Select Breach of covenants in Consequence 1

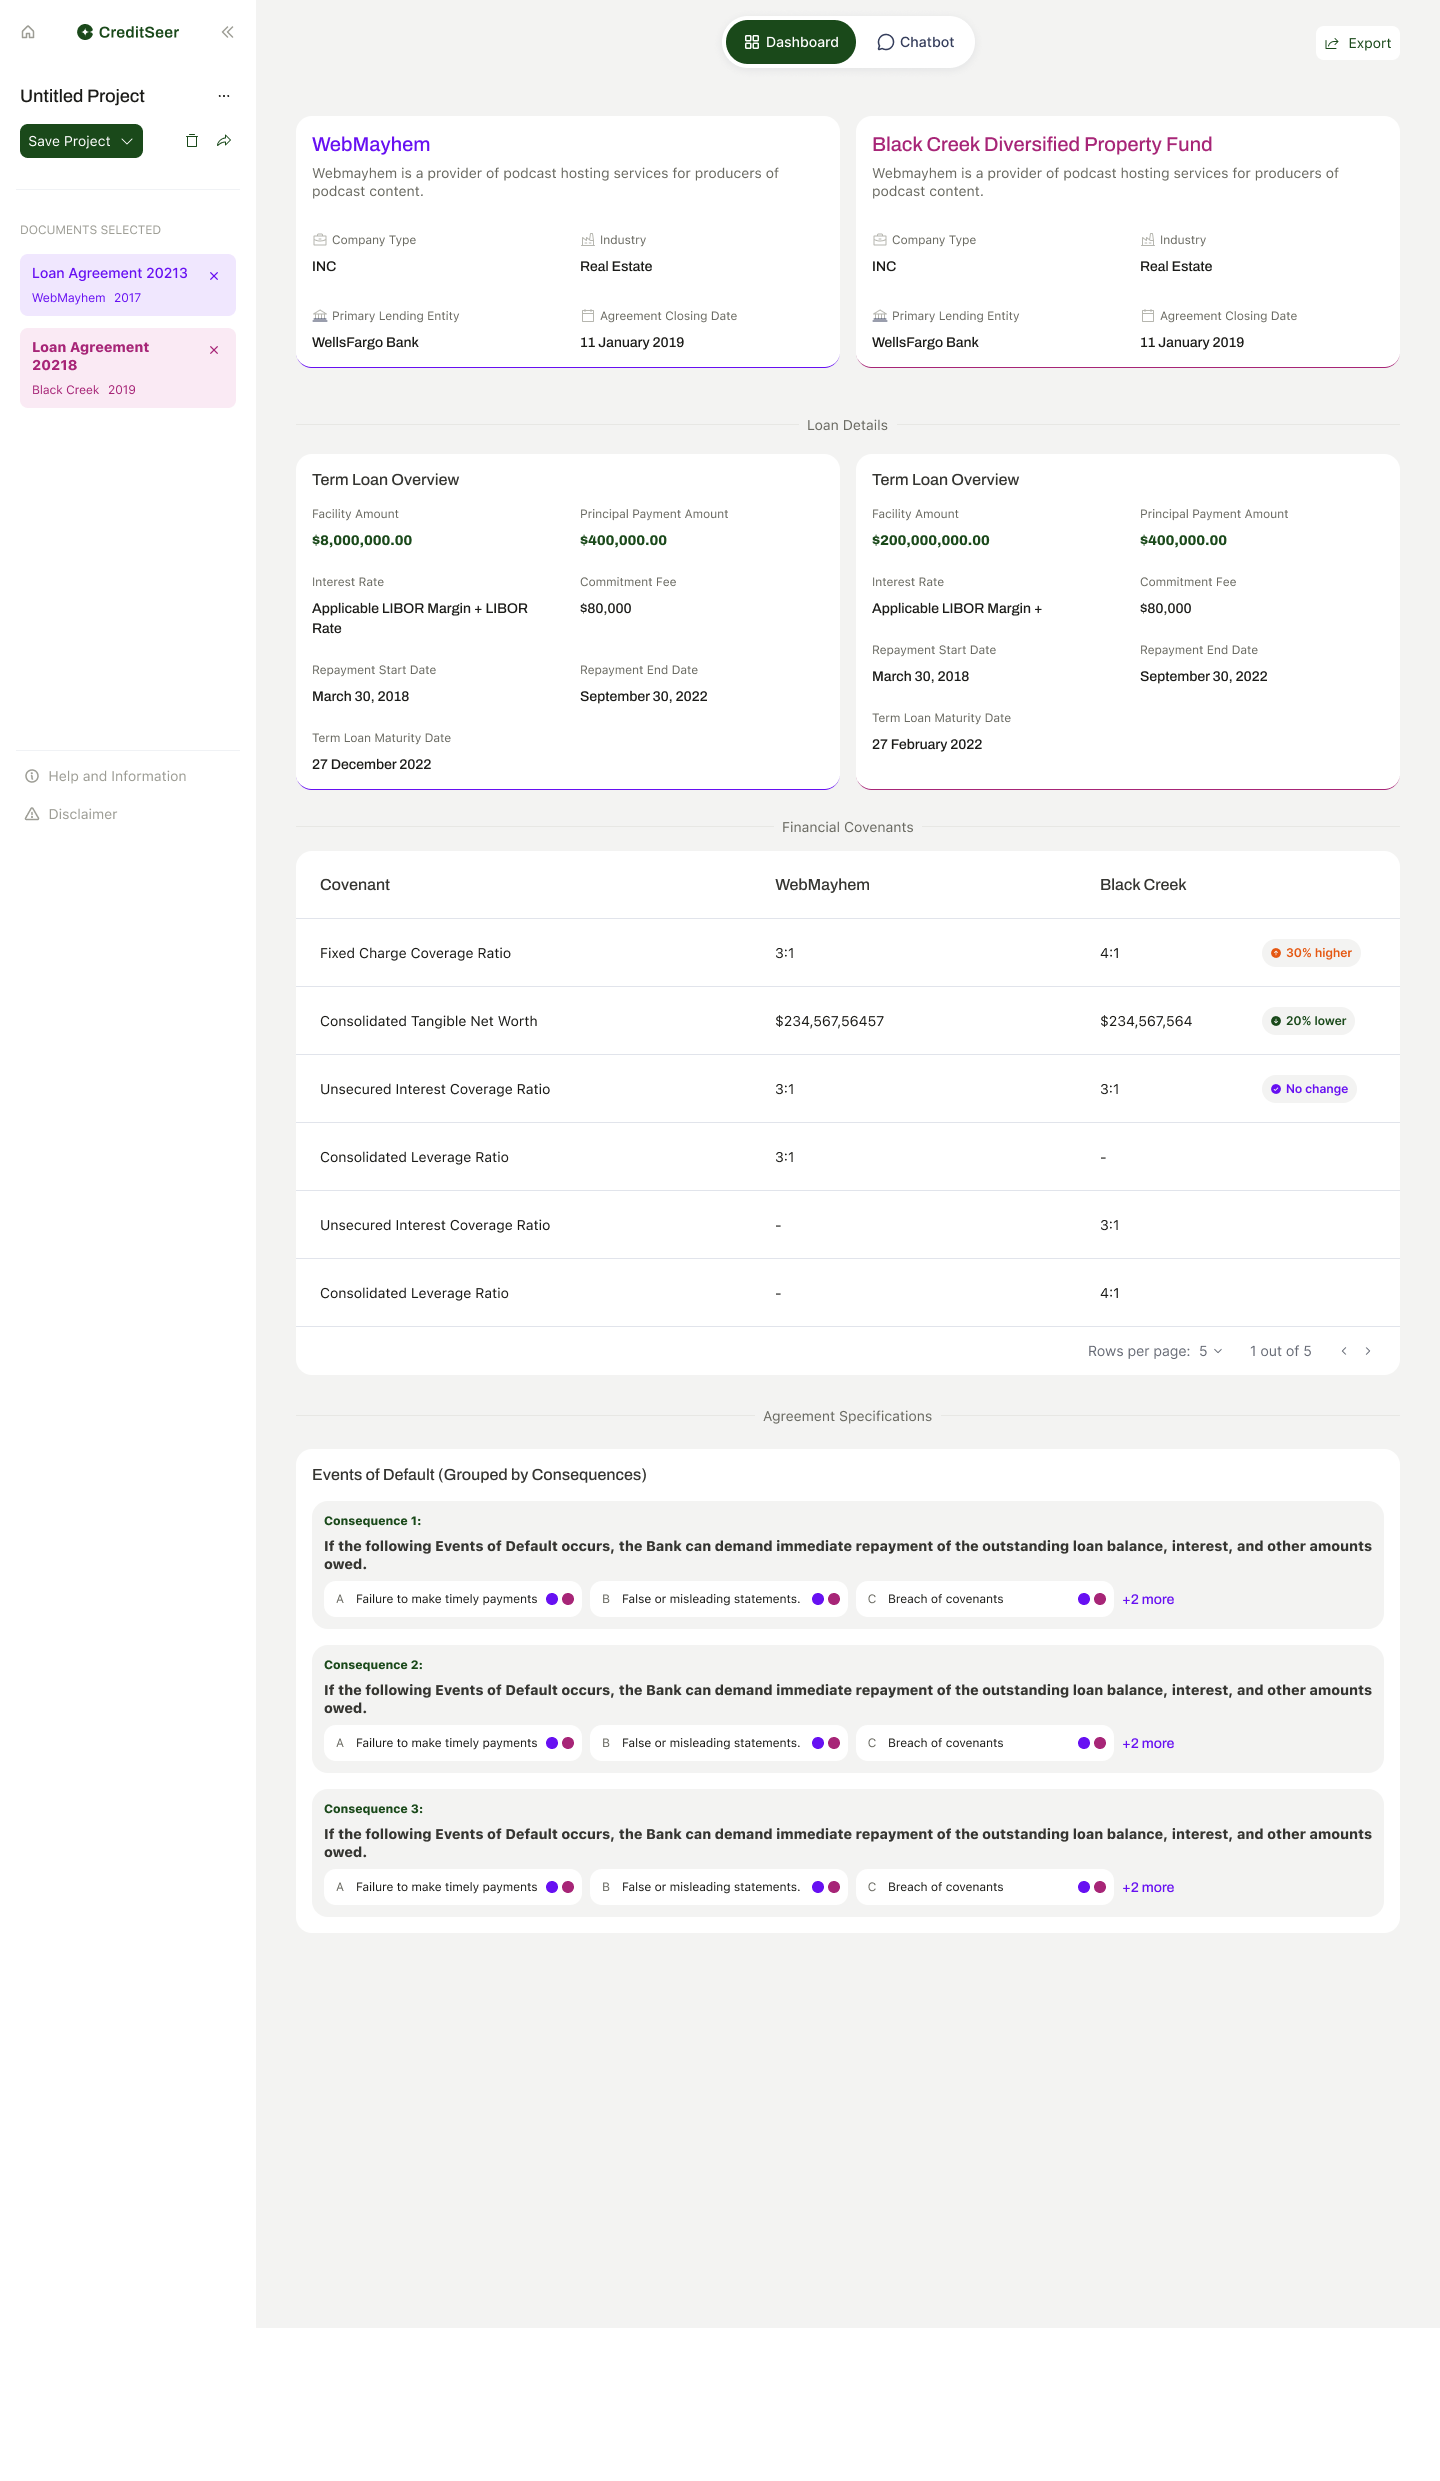(x=985, y=1599)
